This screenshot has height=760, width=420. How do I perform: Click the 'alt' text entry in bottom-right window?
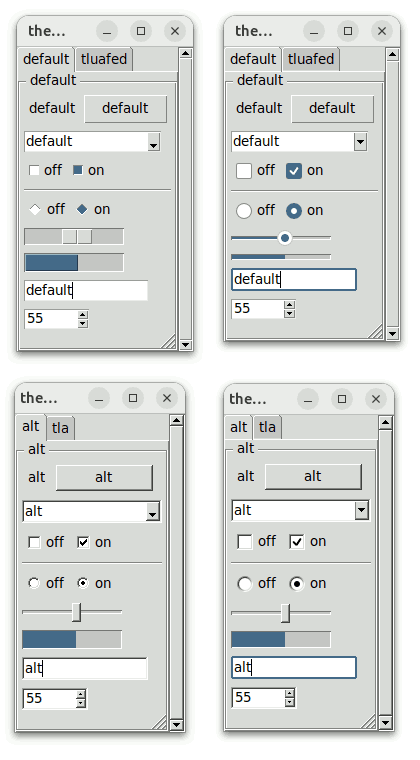pos(294,667)
